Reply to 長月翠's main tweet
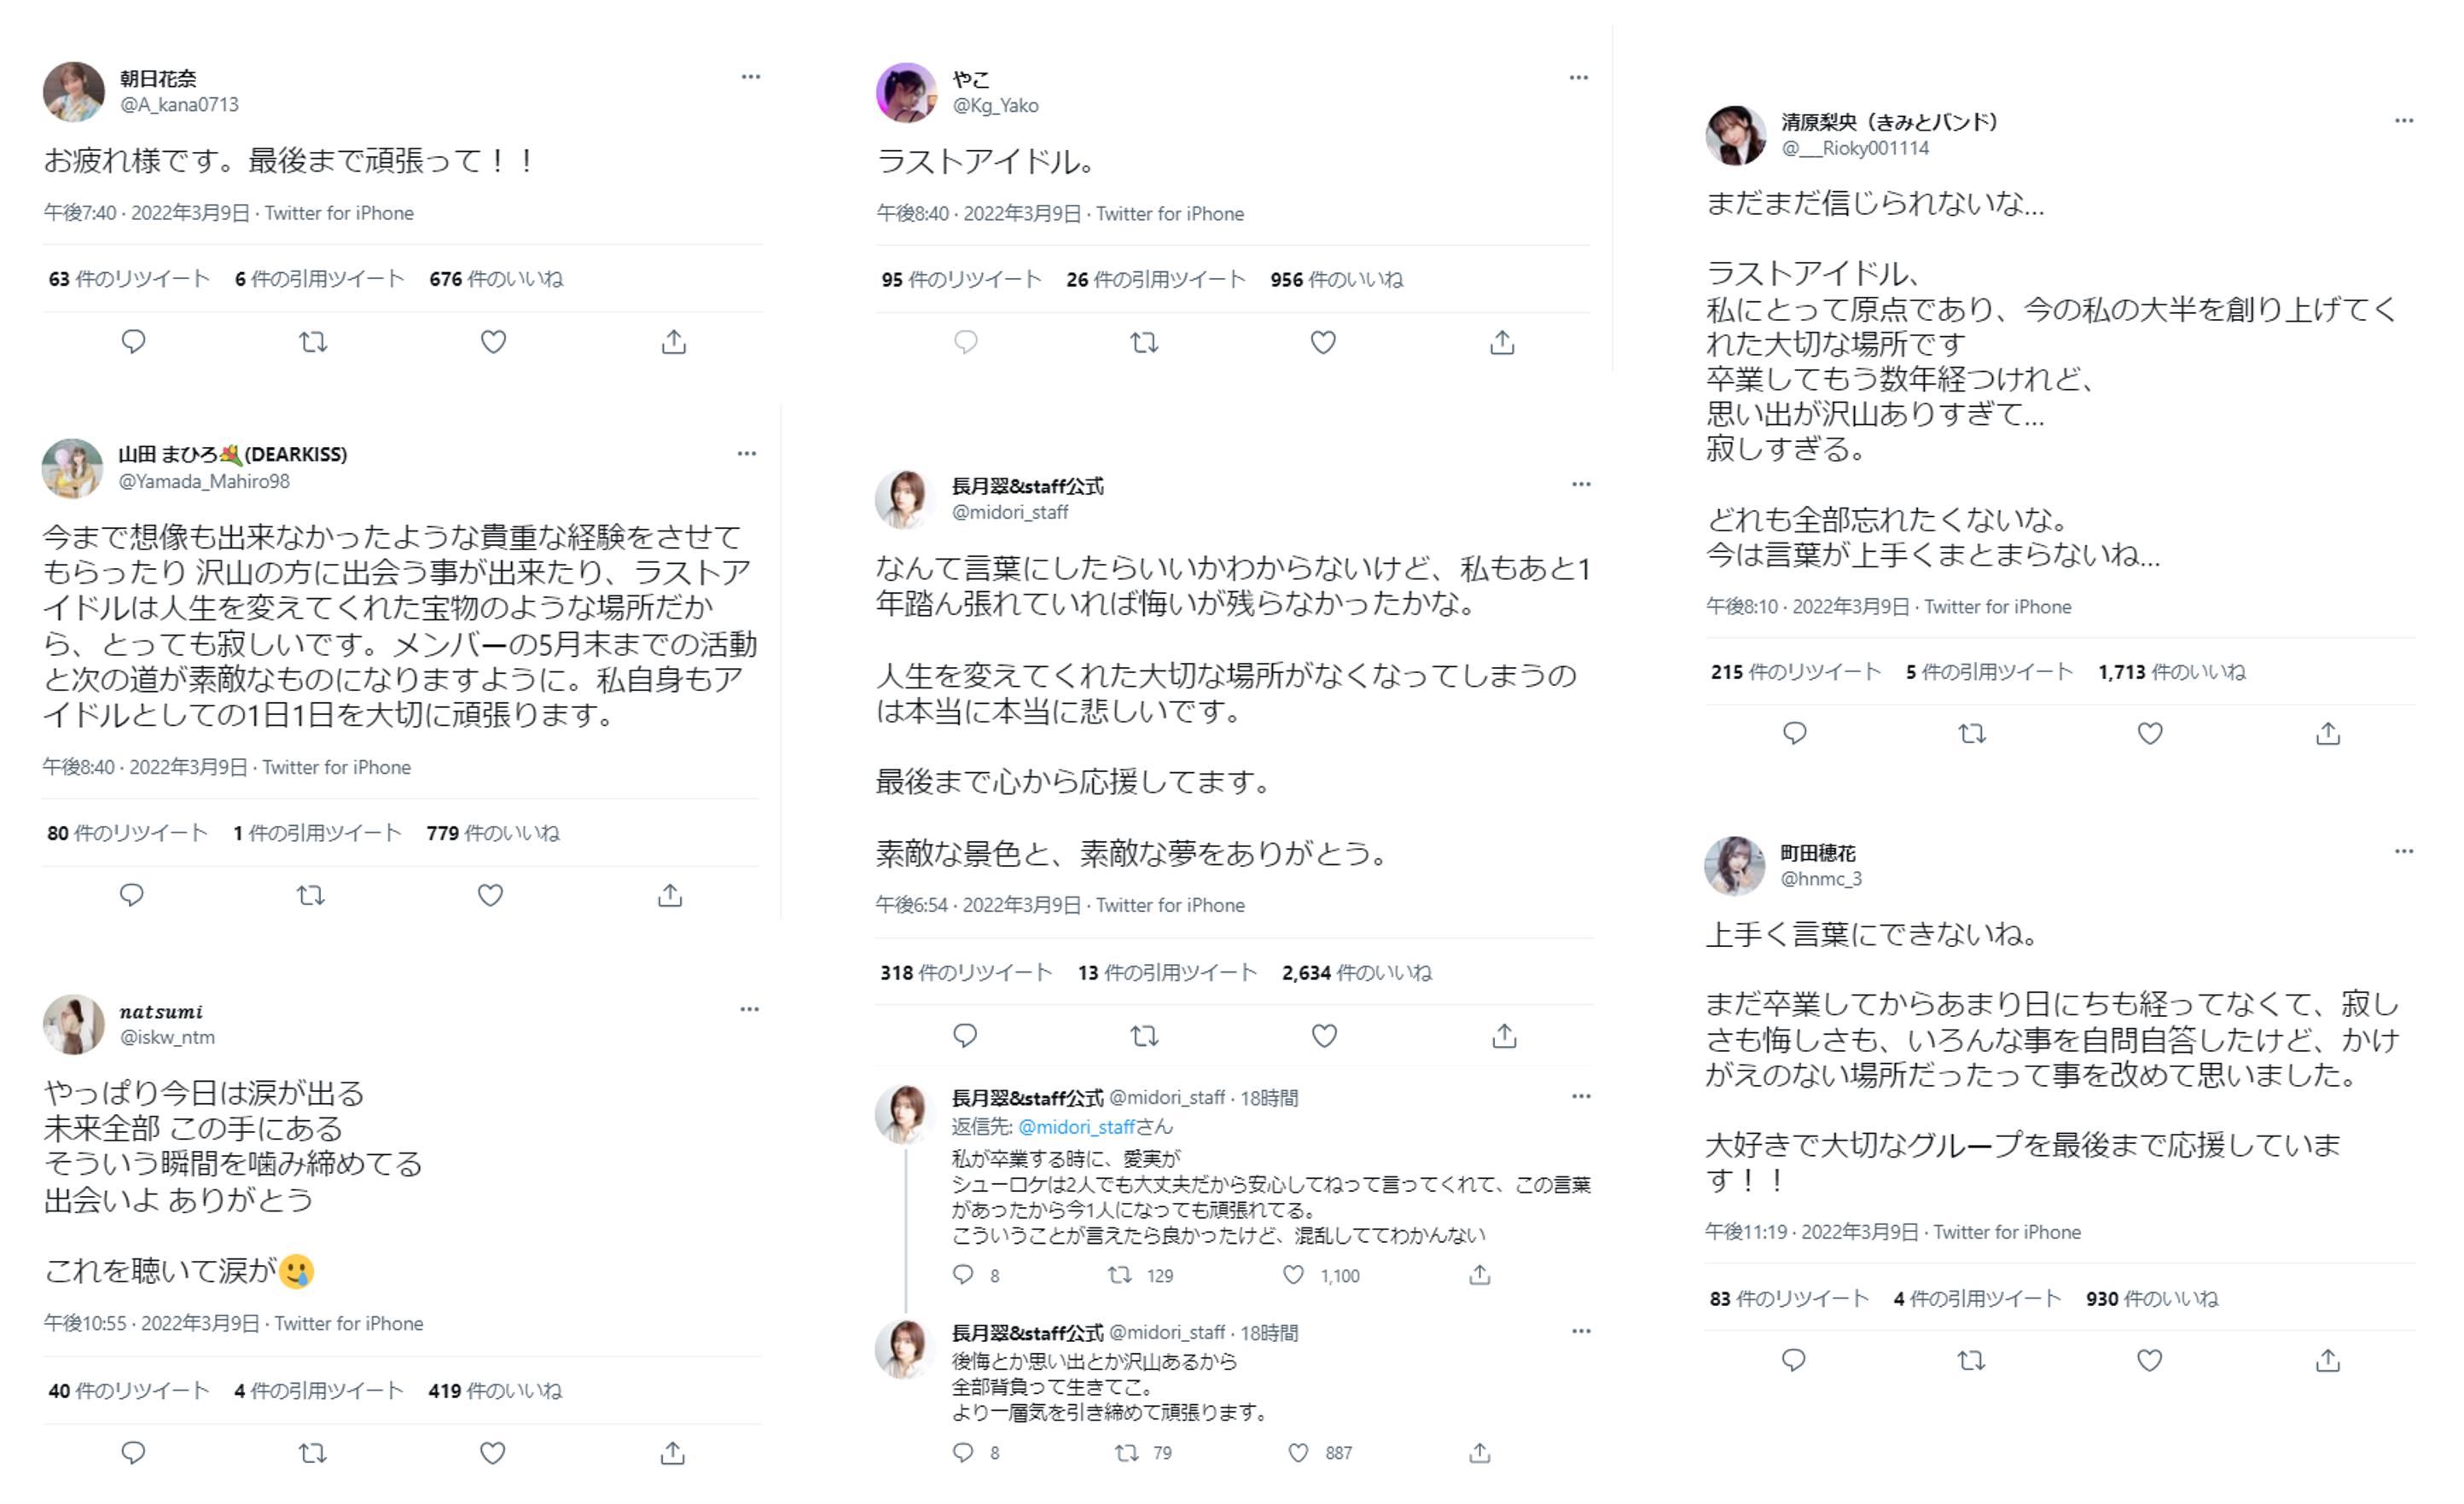This screenshot has height=1504, width=2464. coord(965,1036)
